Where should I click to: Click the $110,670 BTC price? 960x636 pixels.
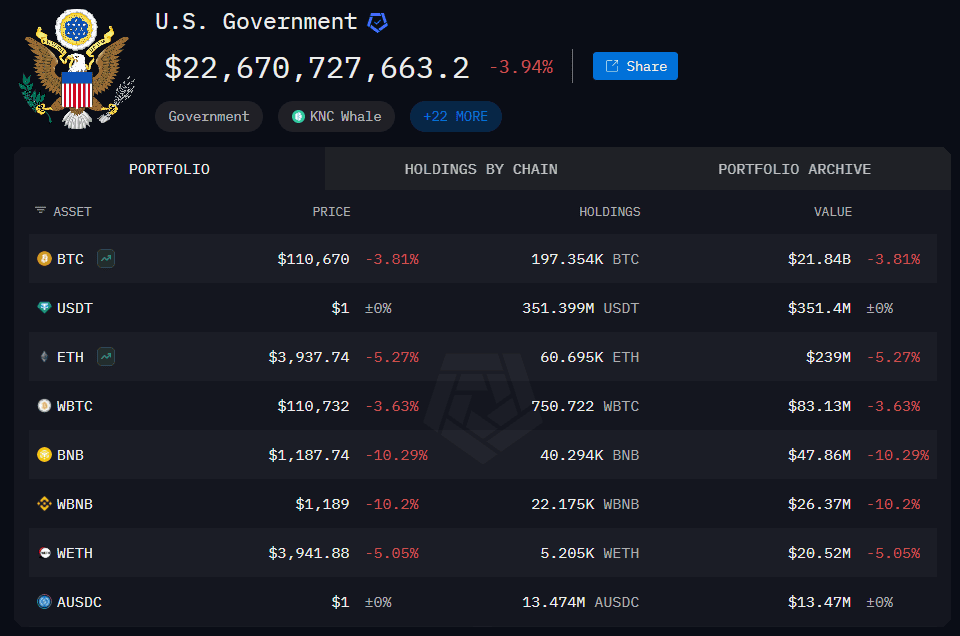click(x=313, y=259)
